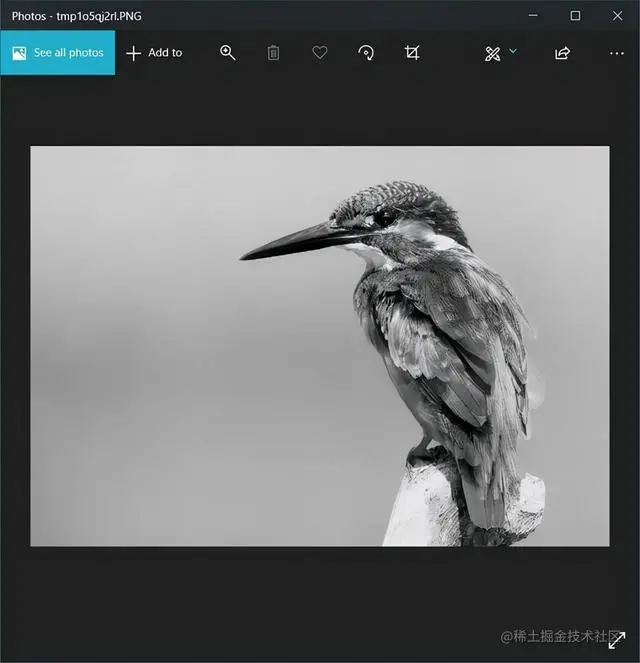Click the Photos - tmp1o5qj2rl.PNG title text
Screen dimensions: 640x663
point(77,16)
